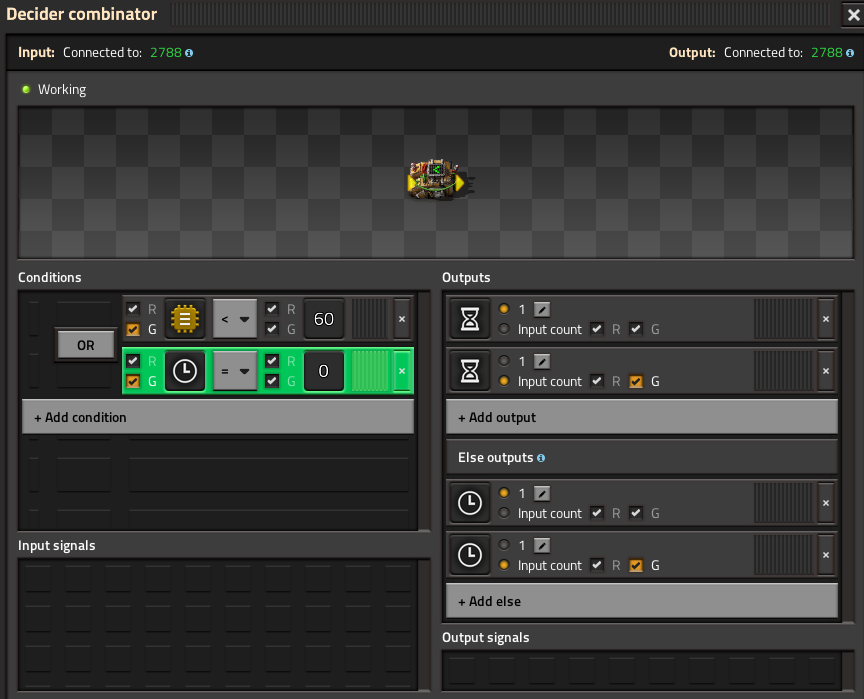
Task: Click the output network ID 2788
Action: coord(827,52)
